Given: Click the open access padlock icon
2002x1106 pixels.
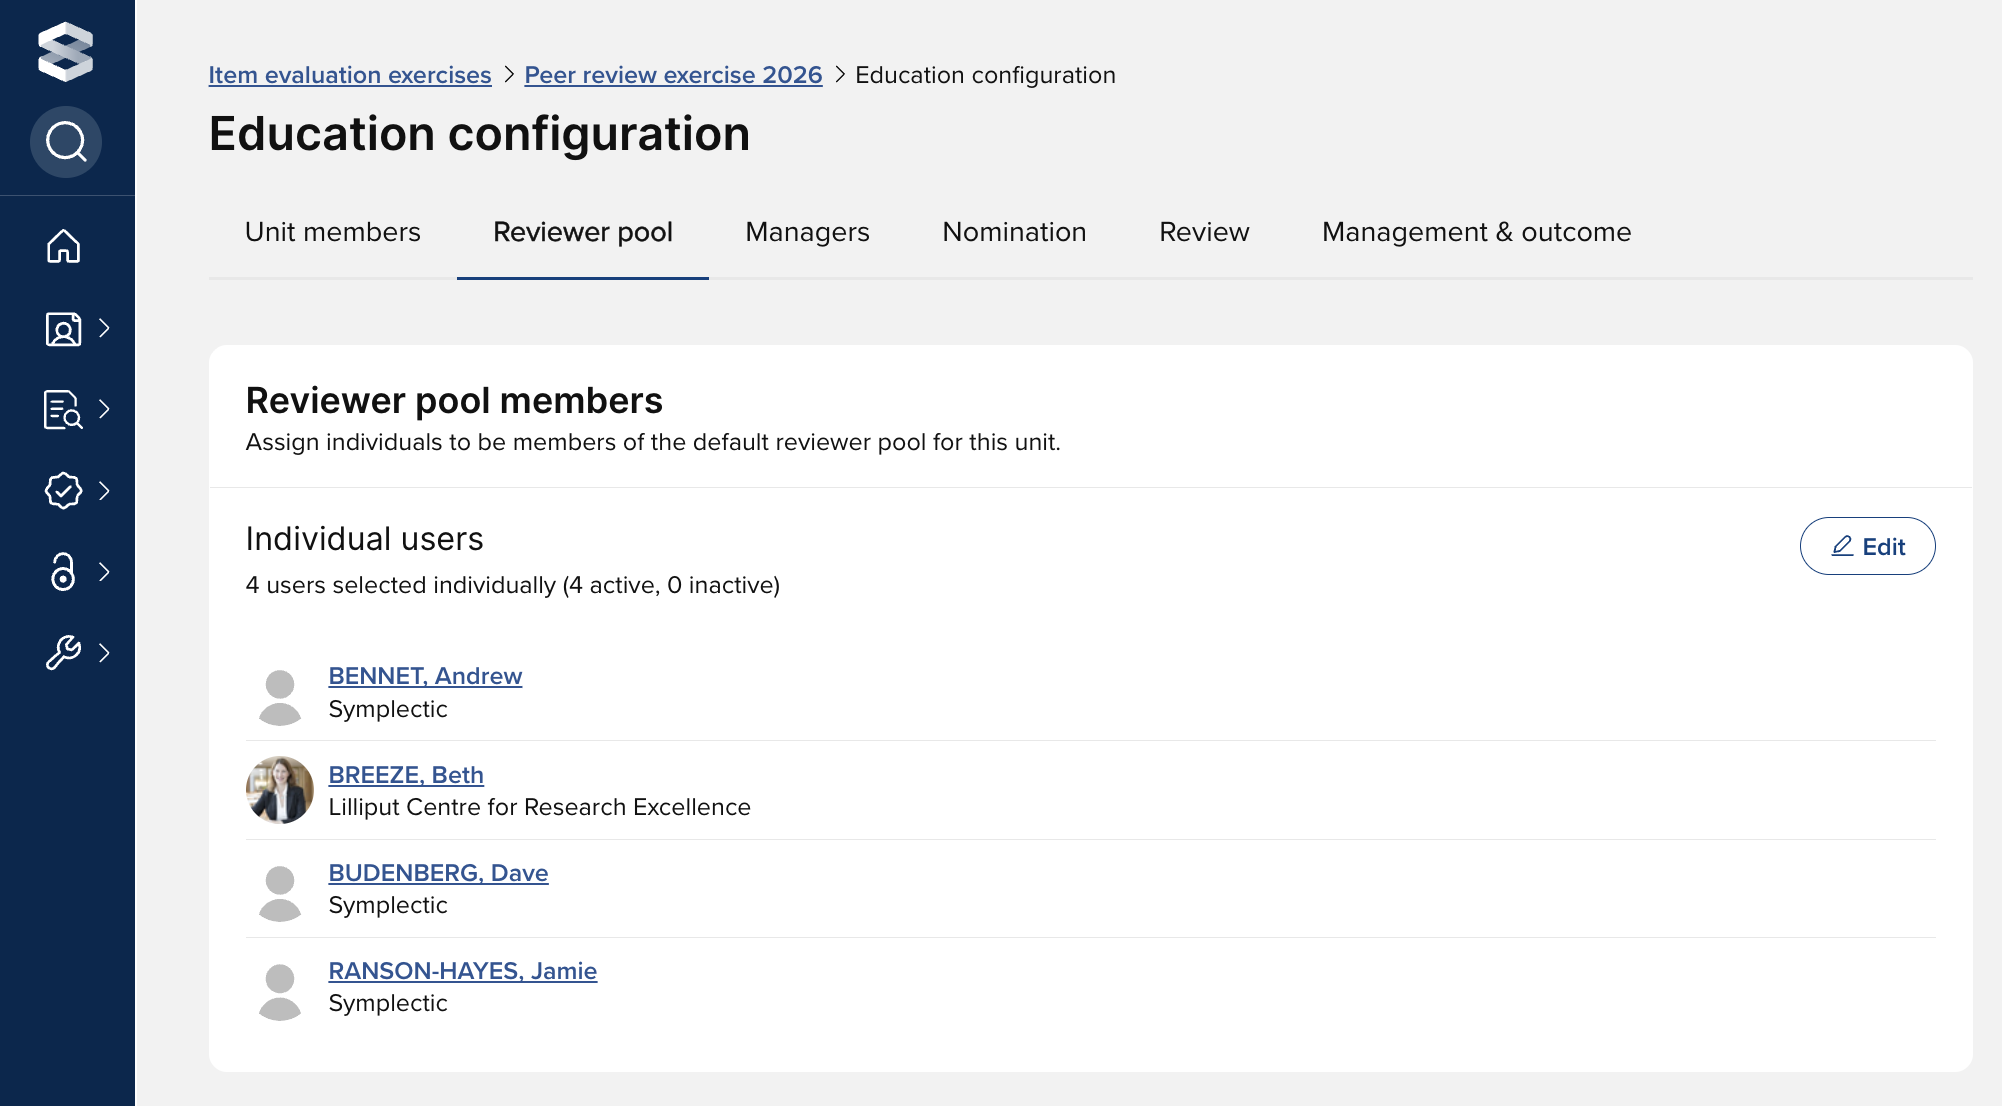Looking at the screenshot, I should point(63,572).
